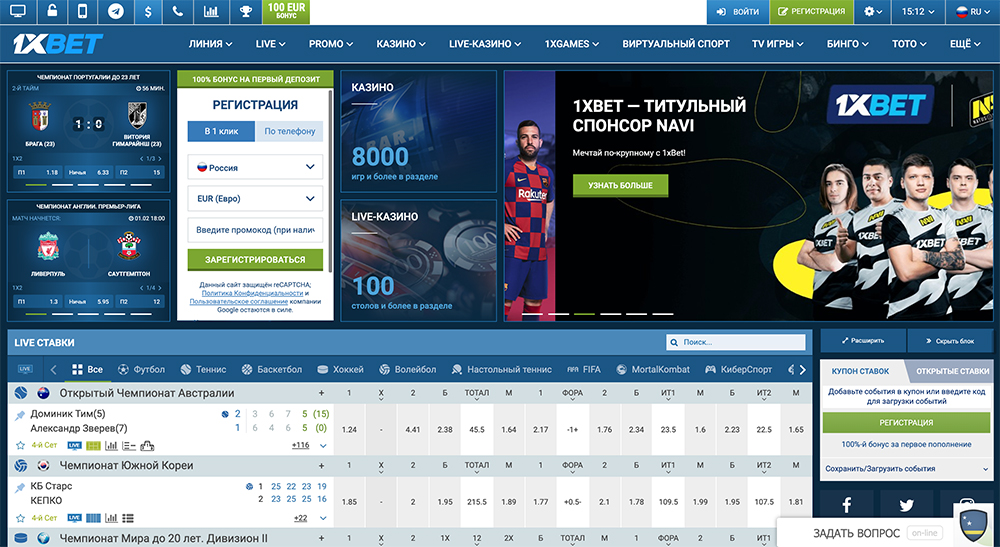Click the phone callback icon
1000x547 pixels.
(x=178, y=12)
